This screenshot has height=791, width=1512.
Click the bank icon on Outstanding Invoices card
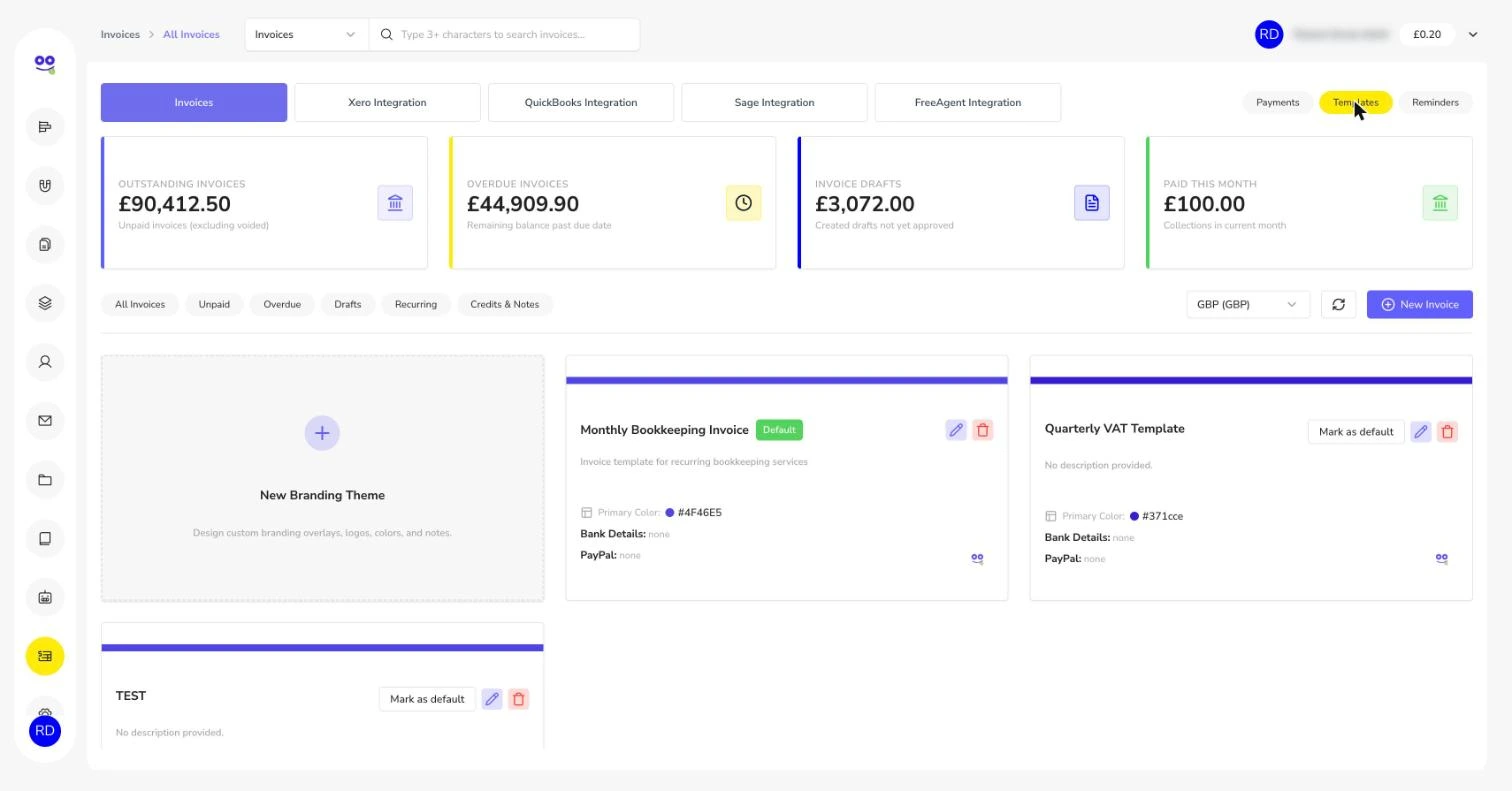[395, 203]
